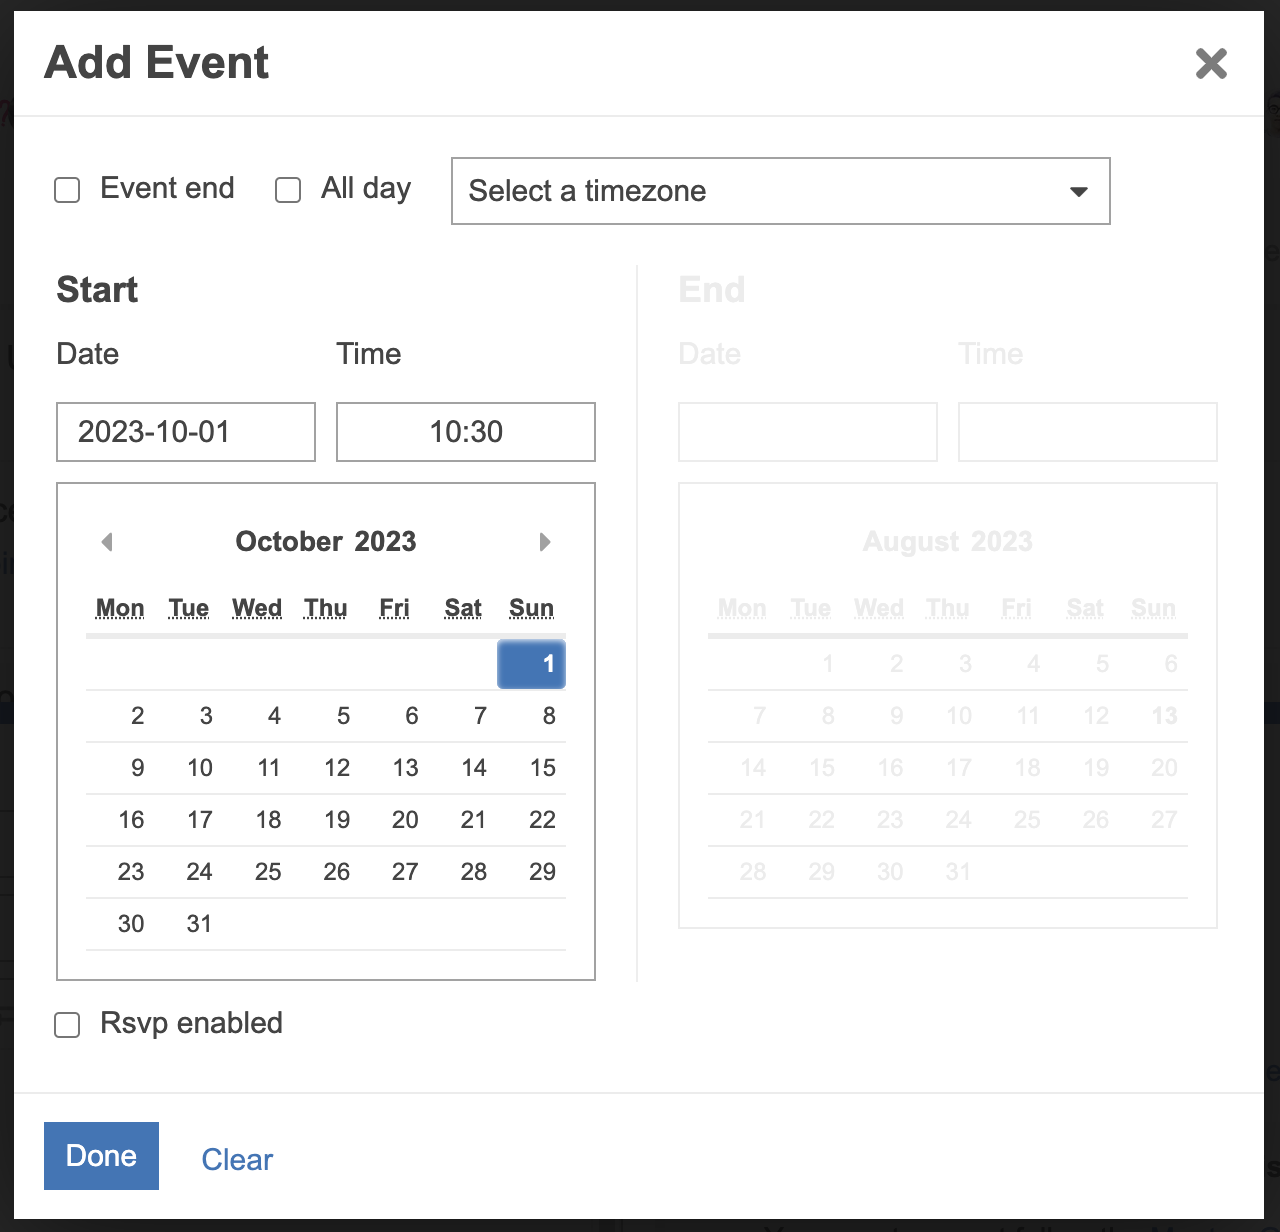Click the Start date input field

[x=186, y=432]
